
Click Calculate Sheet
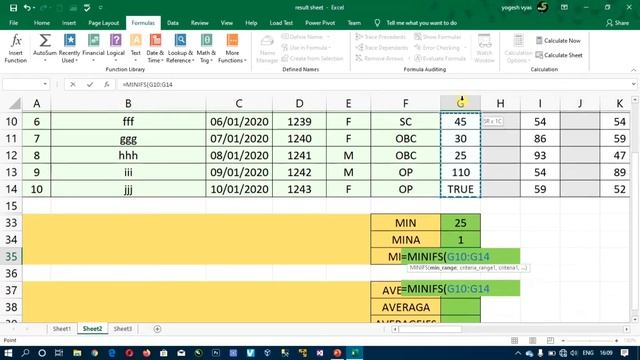559,55
